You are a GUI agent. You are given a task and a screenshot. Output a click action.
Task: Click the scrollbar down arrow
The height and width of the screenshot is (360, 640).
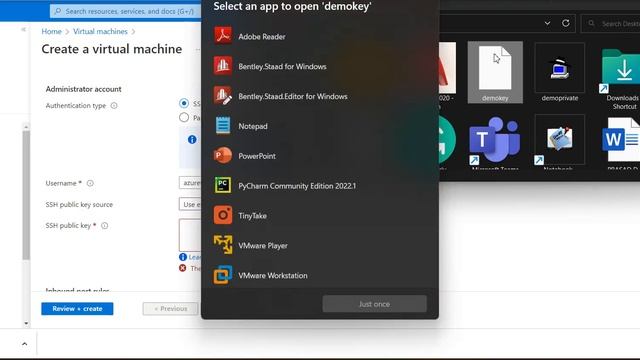26,323
